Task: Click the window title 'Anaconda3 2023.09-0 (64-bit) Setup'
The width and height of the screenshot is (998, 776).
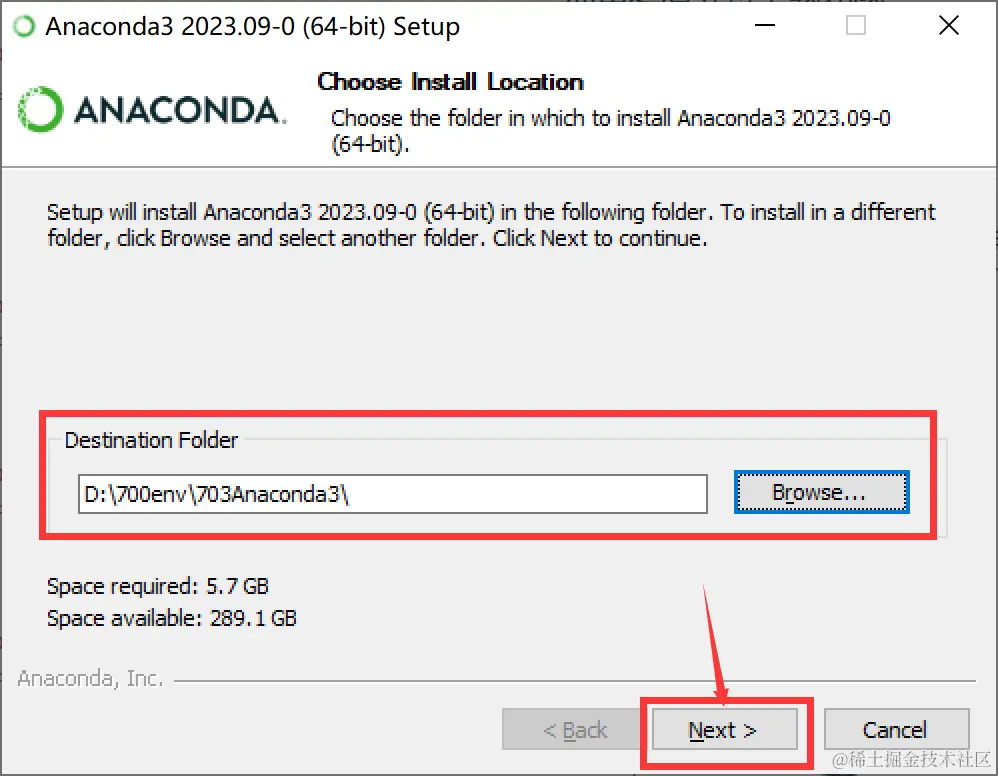Action: click(253, 27)
